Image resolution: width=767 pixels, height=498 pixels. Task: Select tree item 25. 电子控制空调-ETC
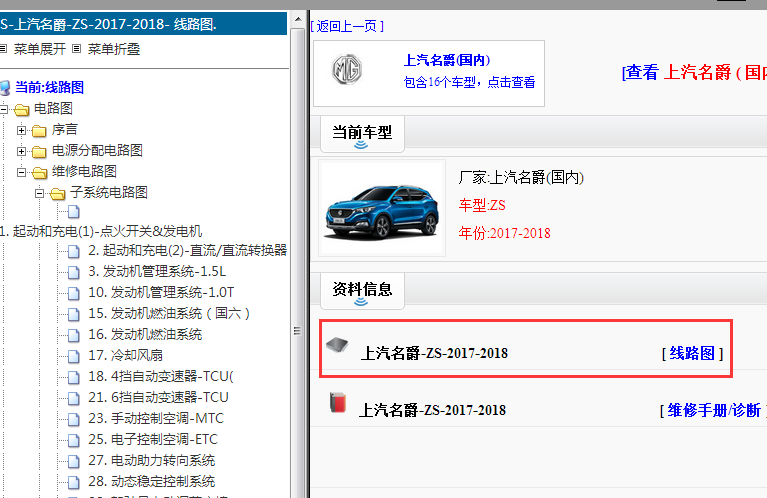point(153,440)
